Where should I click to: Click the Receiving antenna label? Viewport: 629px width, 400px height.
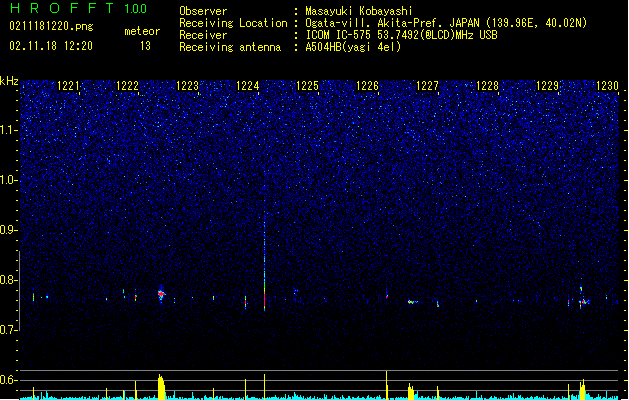click(230, 47)
